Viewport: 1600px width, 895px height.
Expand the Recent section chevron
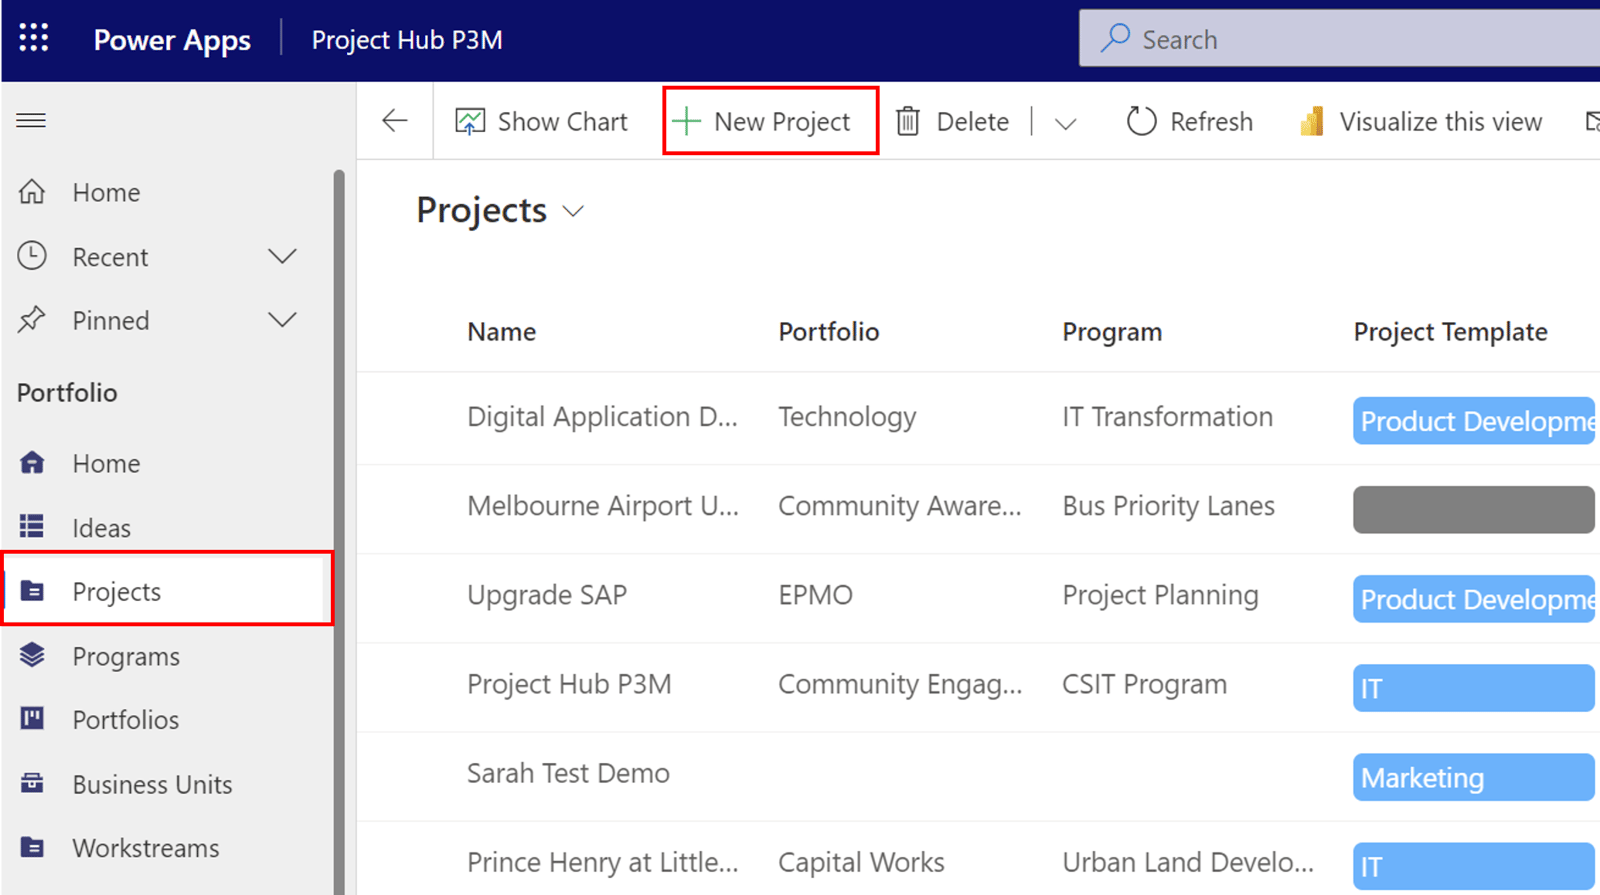[283, 257]
